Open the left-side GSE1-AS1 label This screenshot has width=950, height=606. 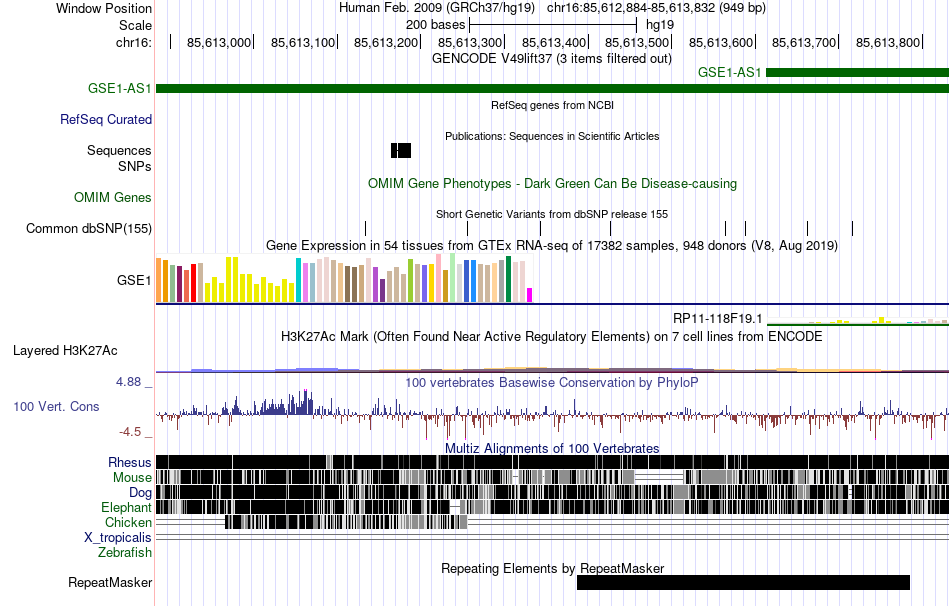[x=119, y=88]
